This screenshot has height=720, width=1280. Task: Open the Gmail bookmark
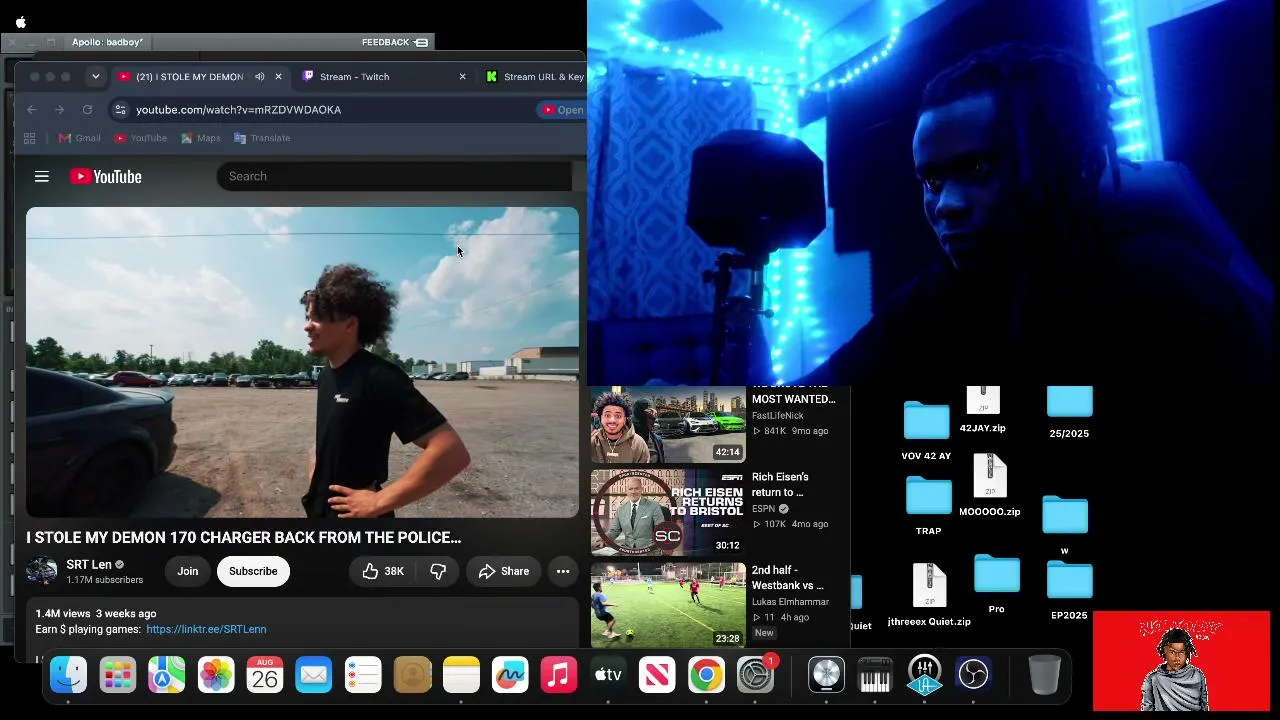79,138
